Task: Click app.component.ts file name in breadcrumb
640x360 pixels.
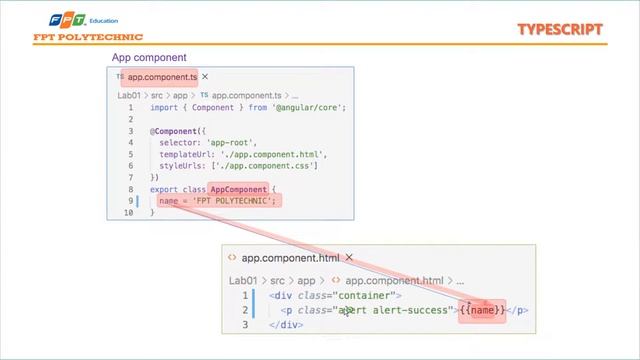Action: click(247, 95)
